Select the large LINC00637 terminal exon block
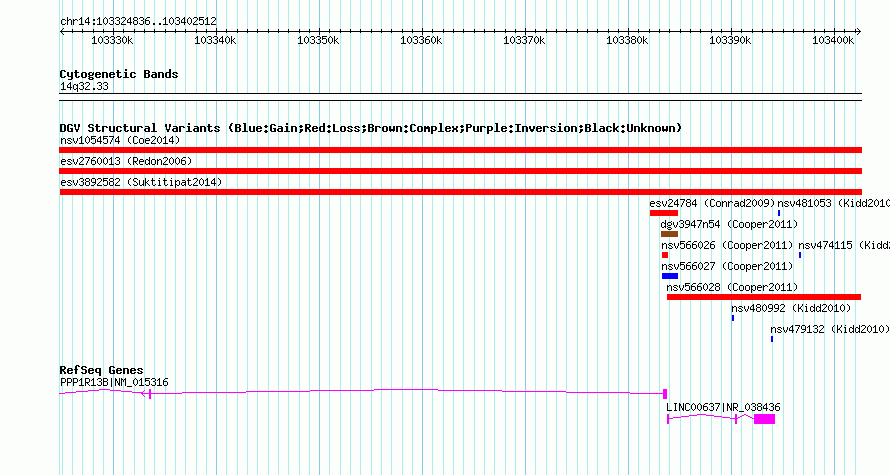 tap(765, 419)
